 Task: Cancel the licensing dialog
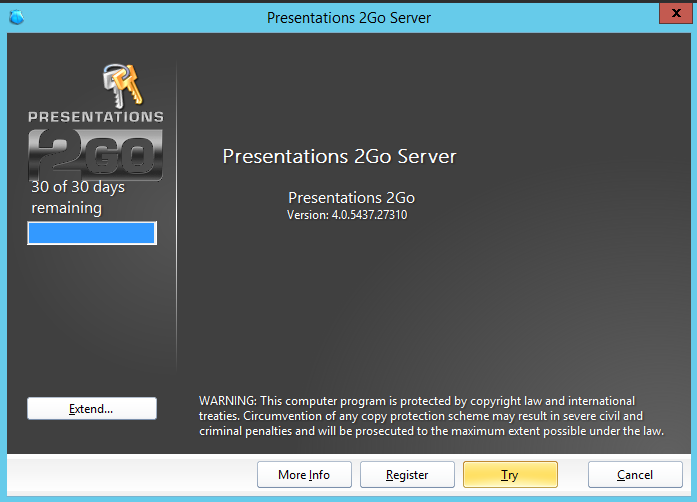[635, 475]
